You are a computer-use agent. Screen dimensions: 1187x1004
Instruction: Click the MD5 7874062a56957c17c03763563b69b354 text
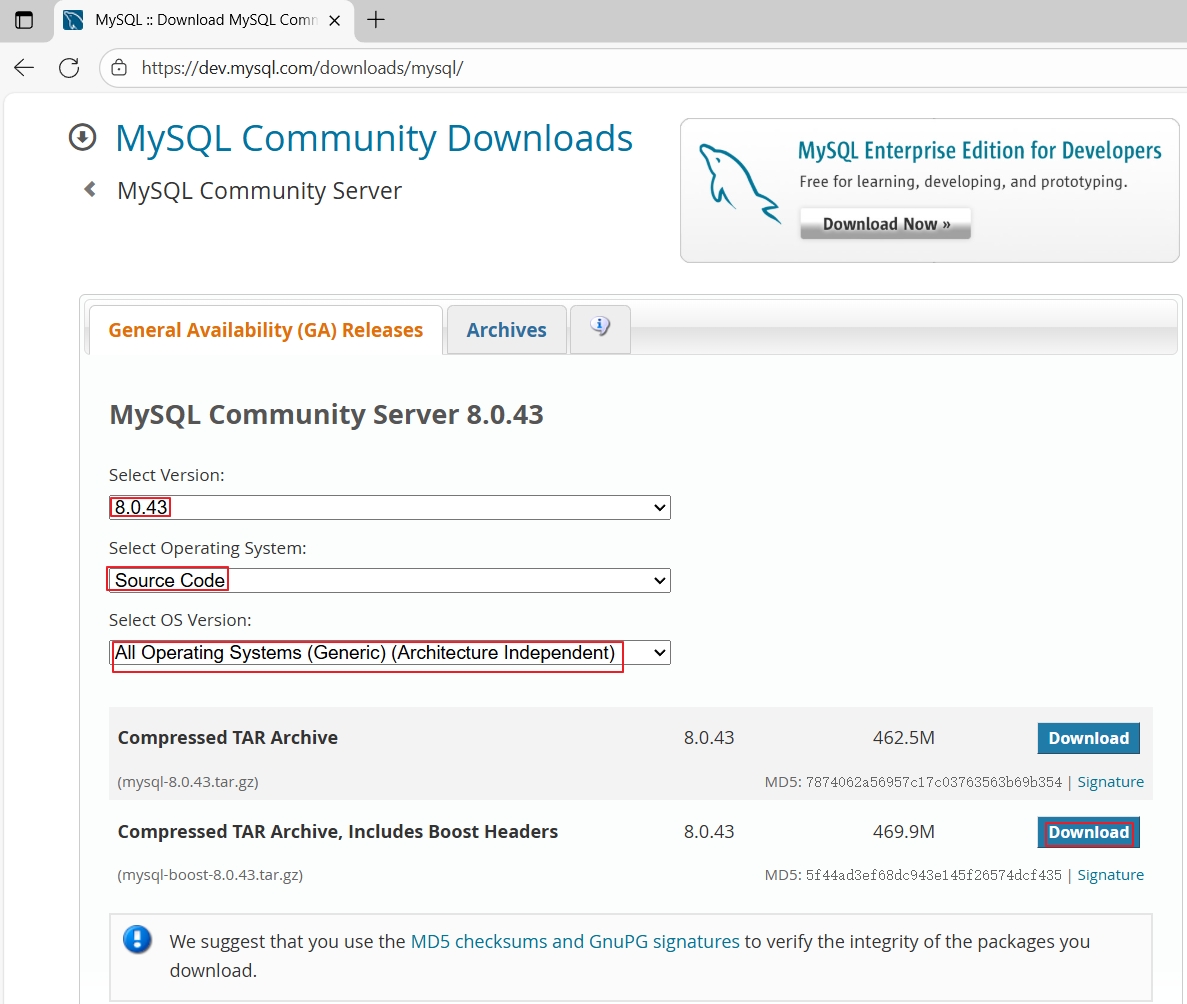[x=913, y=782]
